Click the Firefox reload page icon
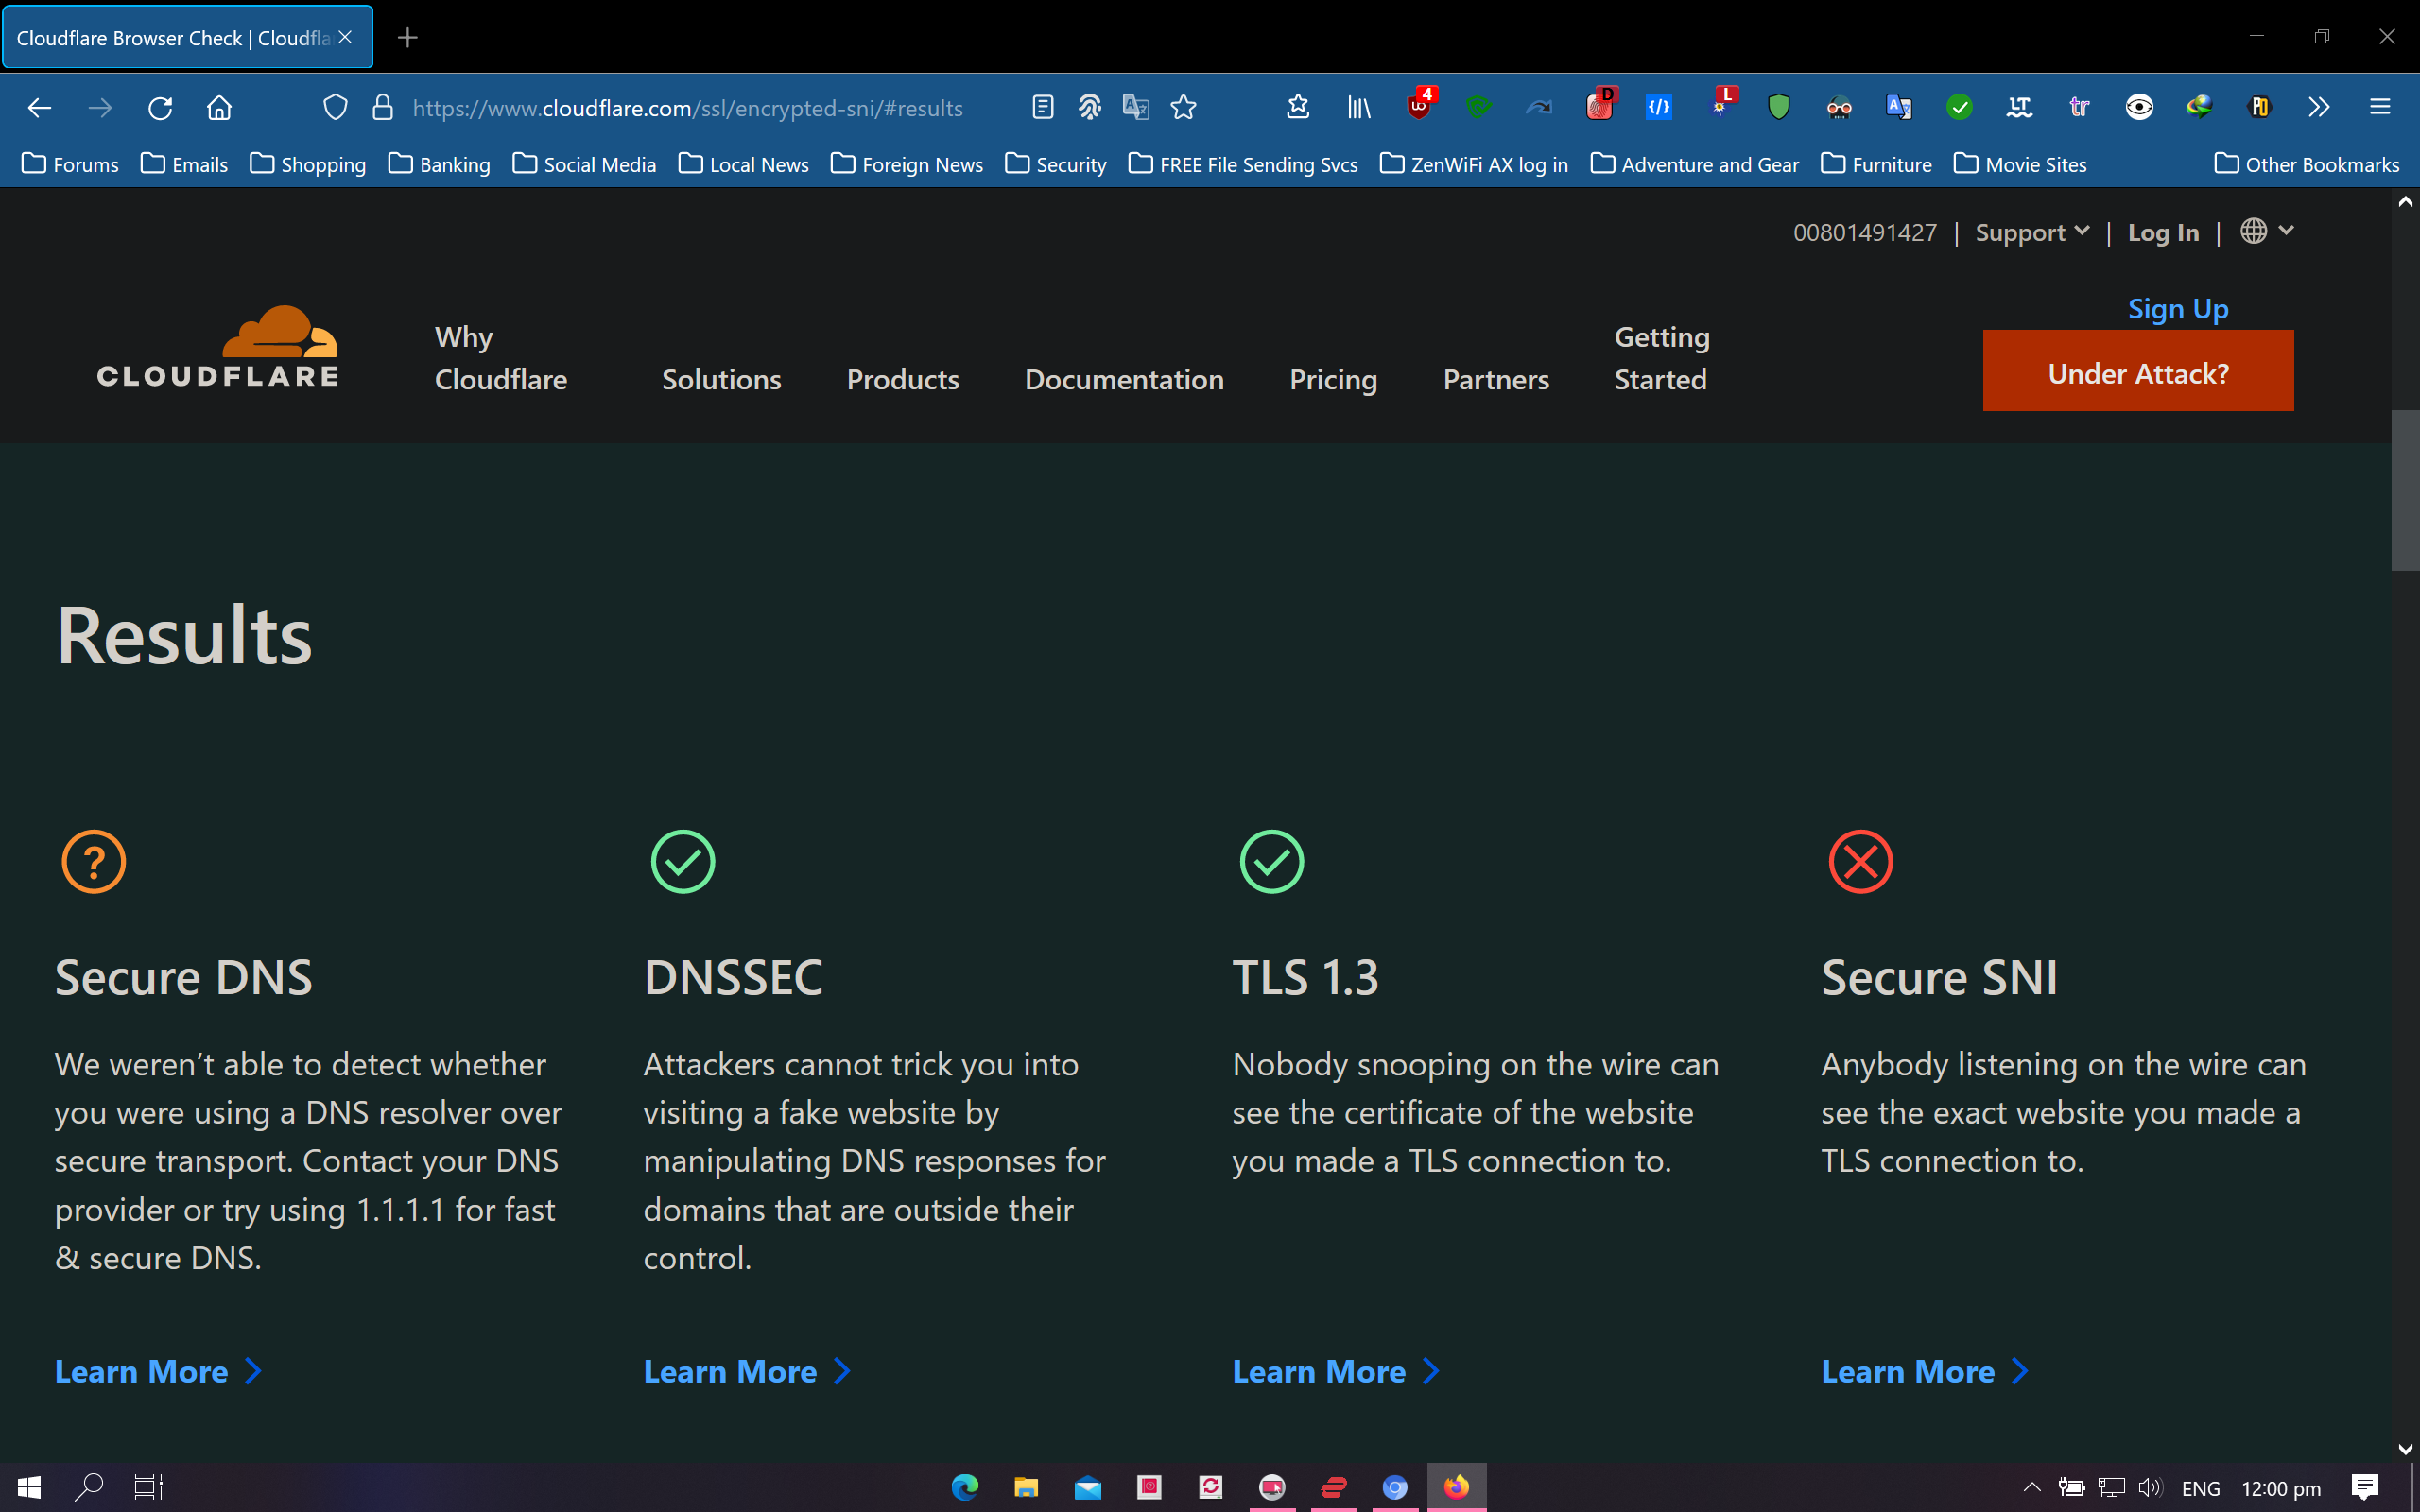The height and width of the screenshot is (1512, 2420). [160, 108]
